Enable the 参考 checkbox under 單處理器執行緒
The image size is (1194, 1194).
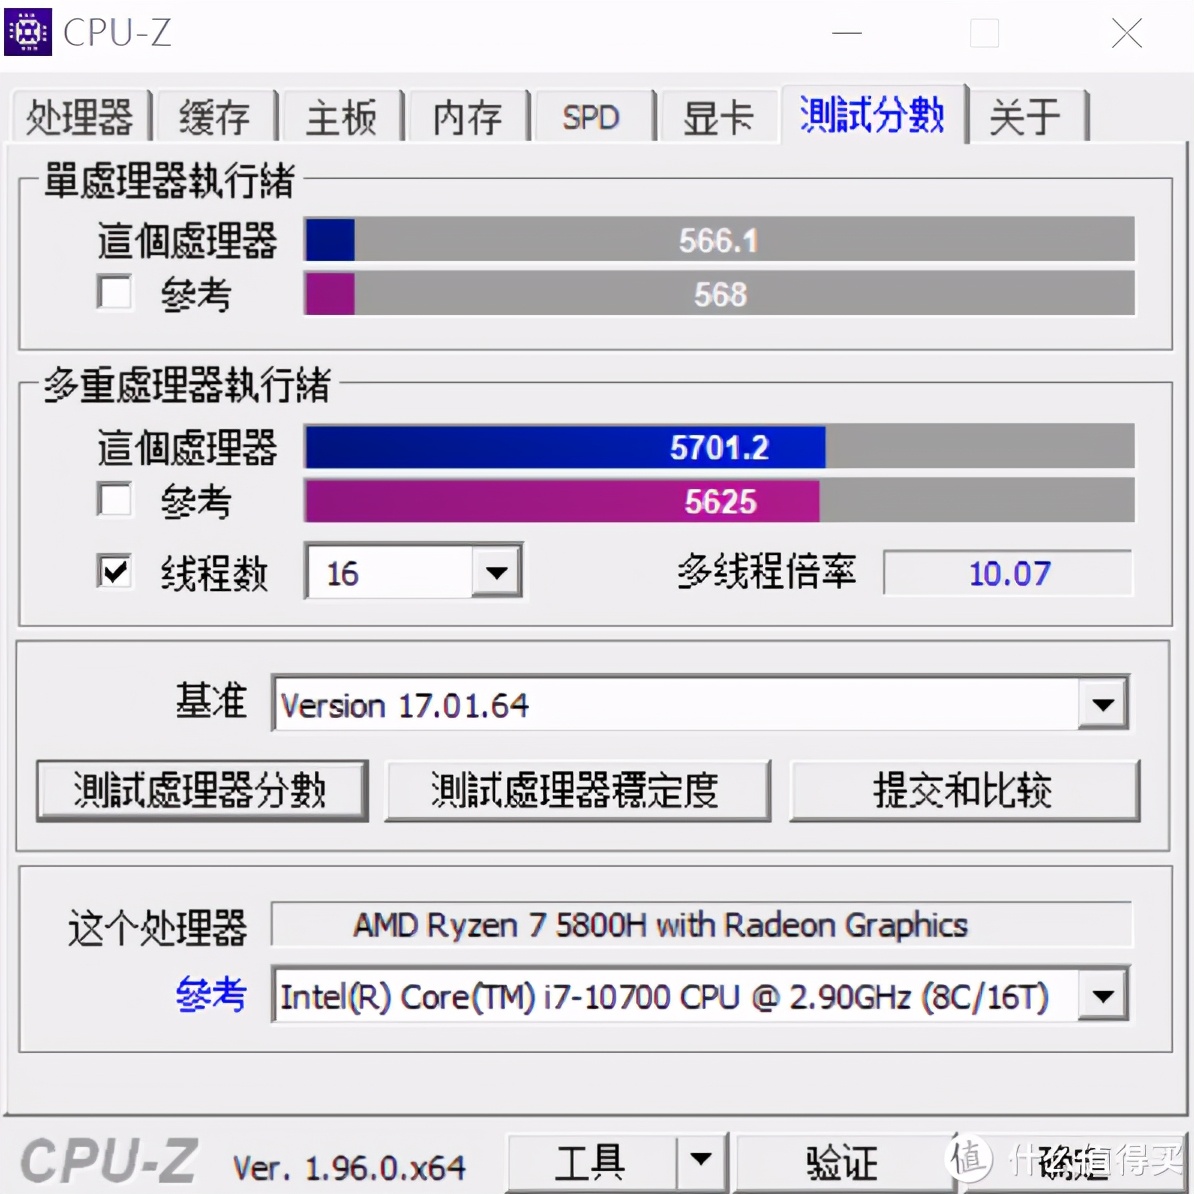pyautogui.click(x=114, y=292)
